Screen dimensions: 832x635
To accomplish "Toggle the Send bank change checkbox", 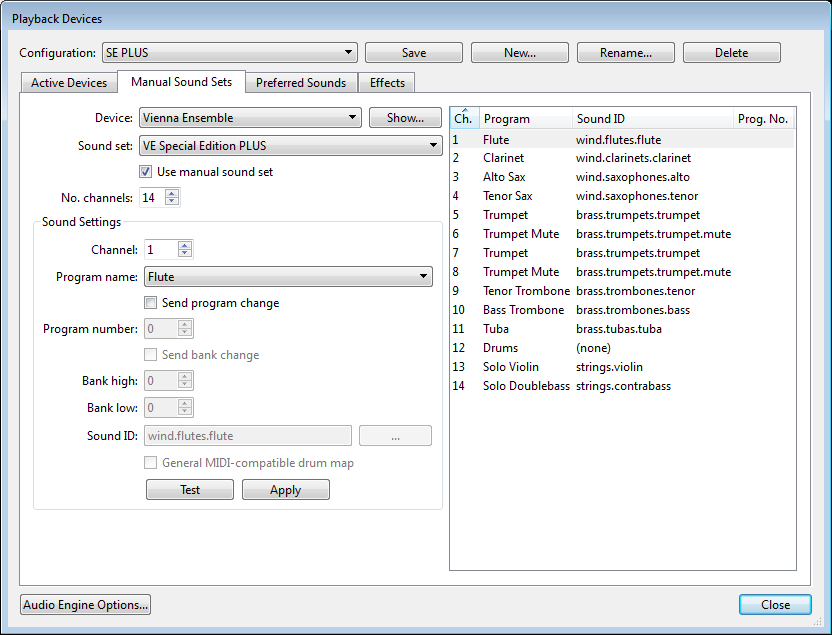I will click(x=151, y=355).
